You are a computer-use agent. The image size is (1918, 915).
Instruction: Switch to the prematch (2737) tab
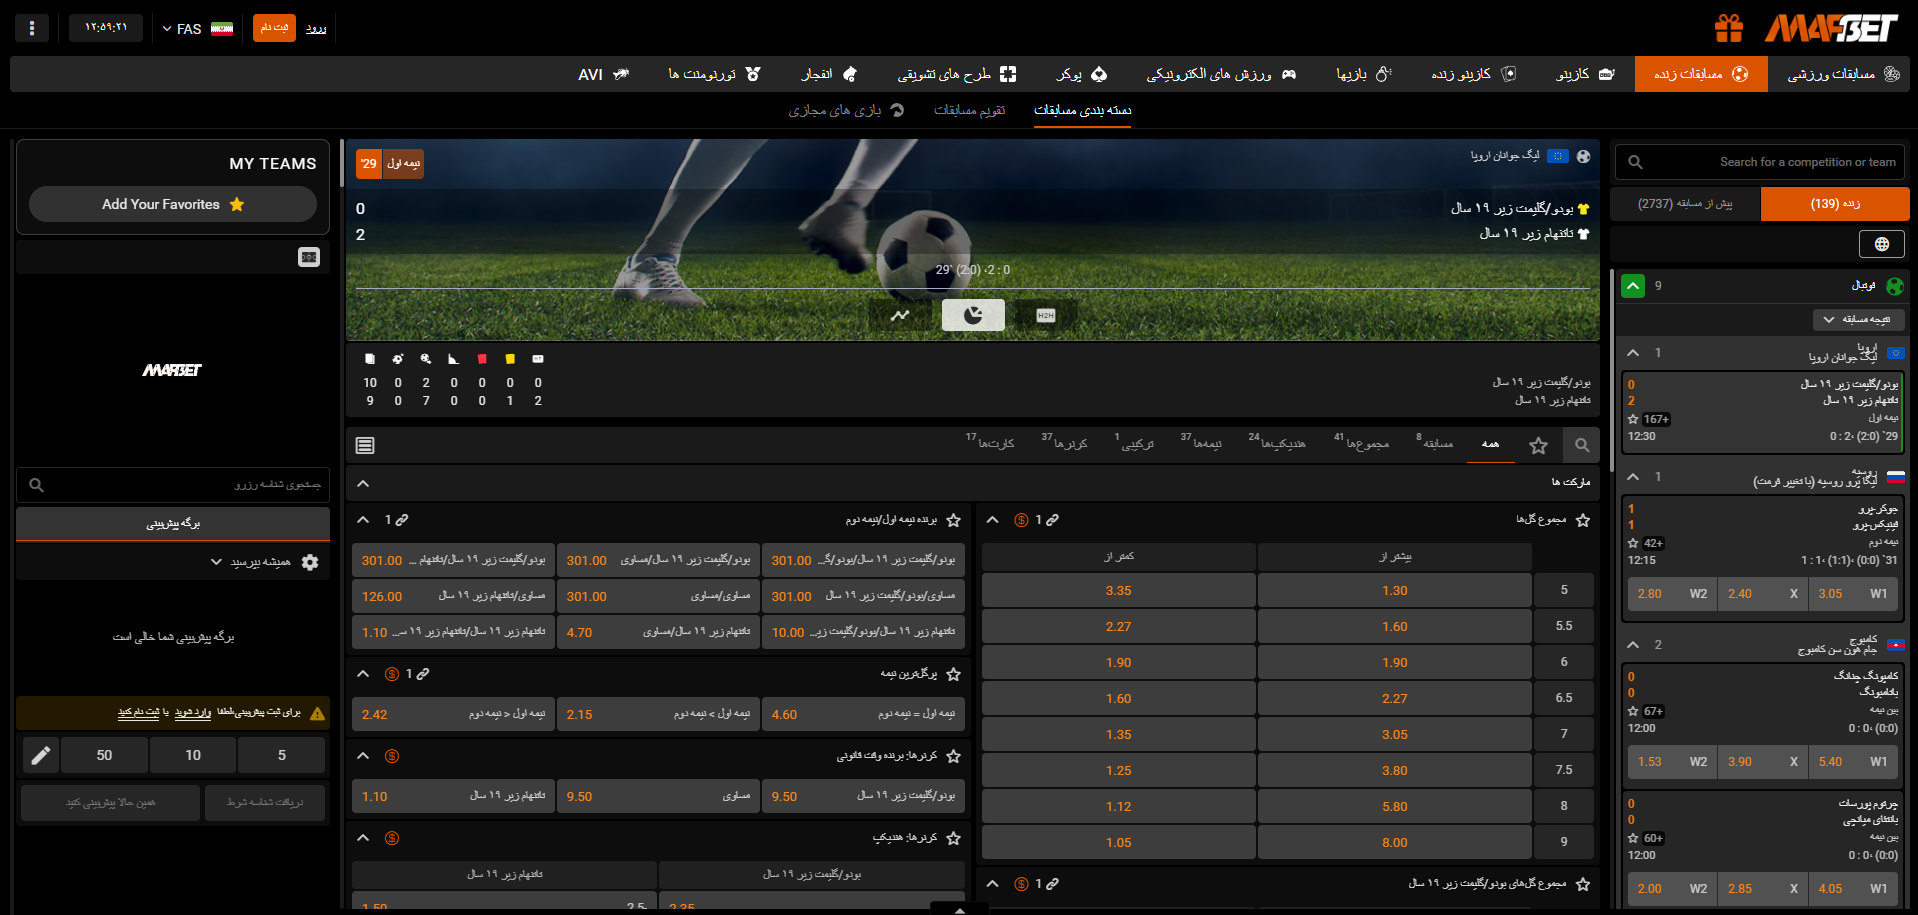[1684, 204]
